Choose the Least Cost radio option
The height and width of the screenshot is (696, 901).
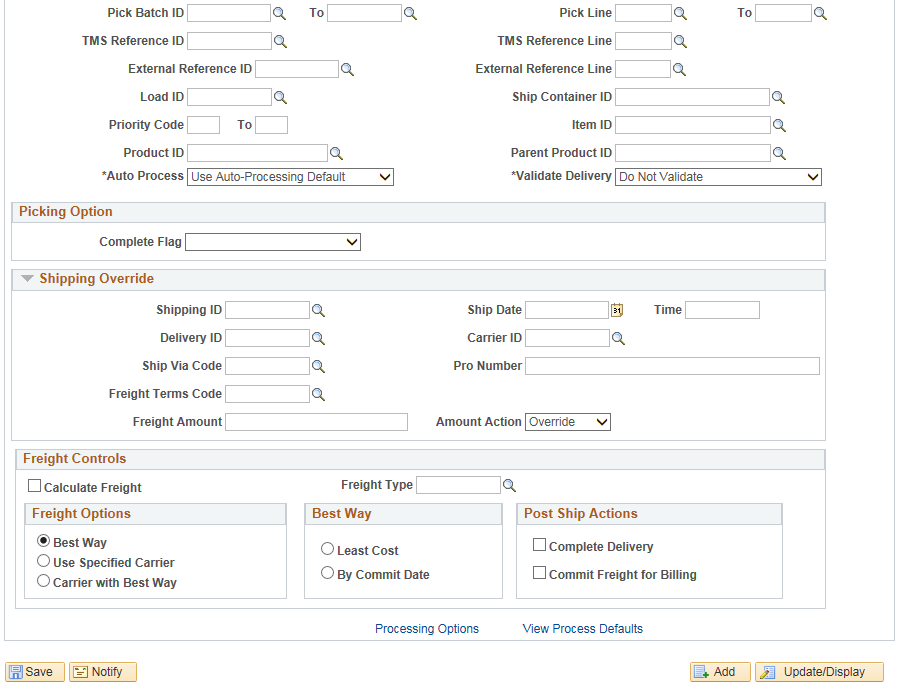(327, 549)
